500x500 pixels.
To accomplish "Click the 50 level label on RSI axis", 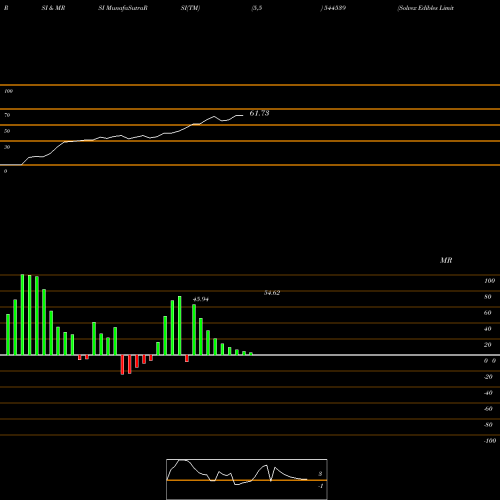I will point(7,131).
